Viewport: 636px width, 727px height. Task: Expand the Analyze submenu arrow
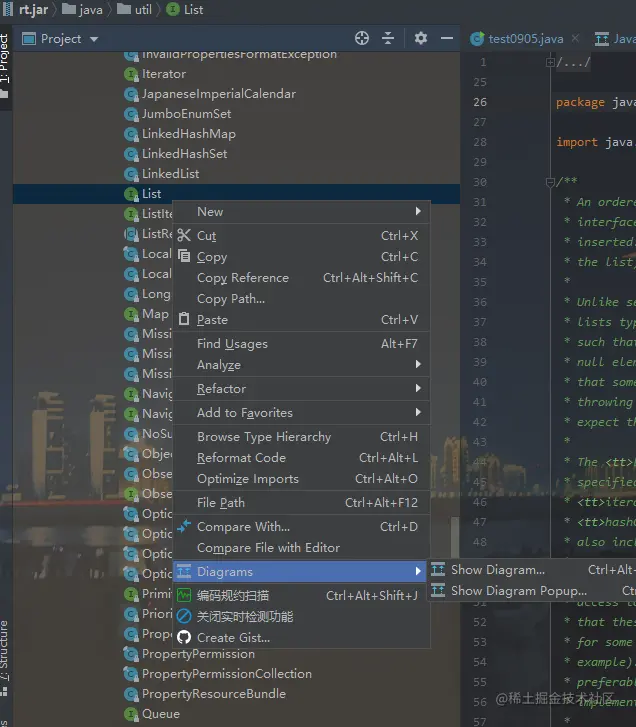418,364
